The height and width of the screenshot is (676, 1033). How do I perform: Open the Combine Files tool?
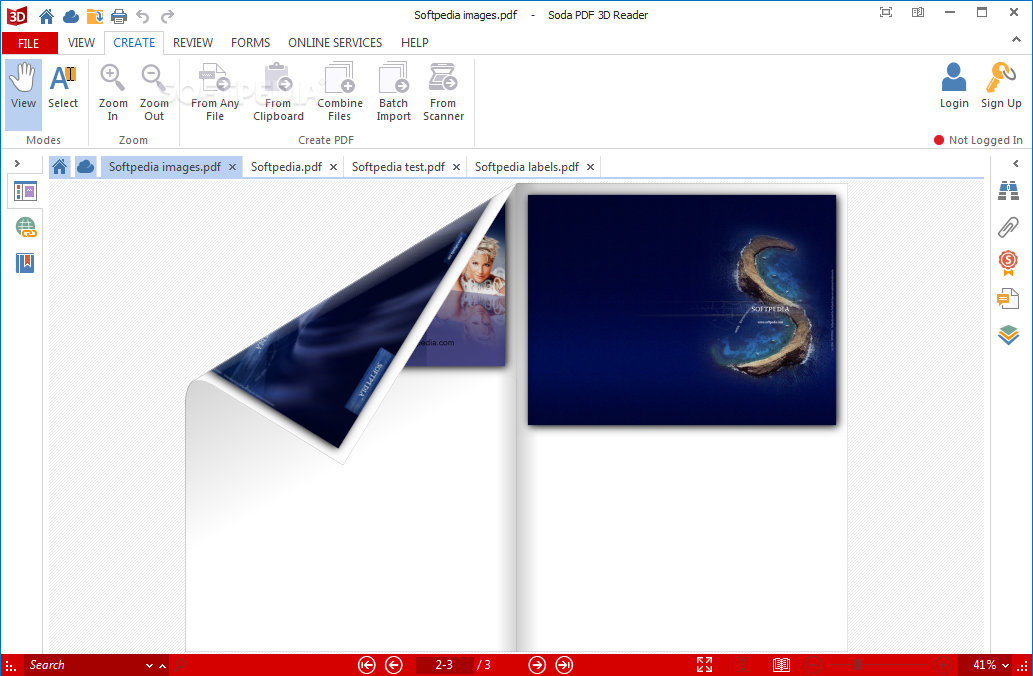click(339, 92)
